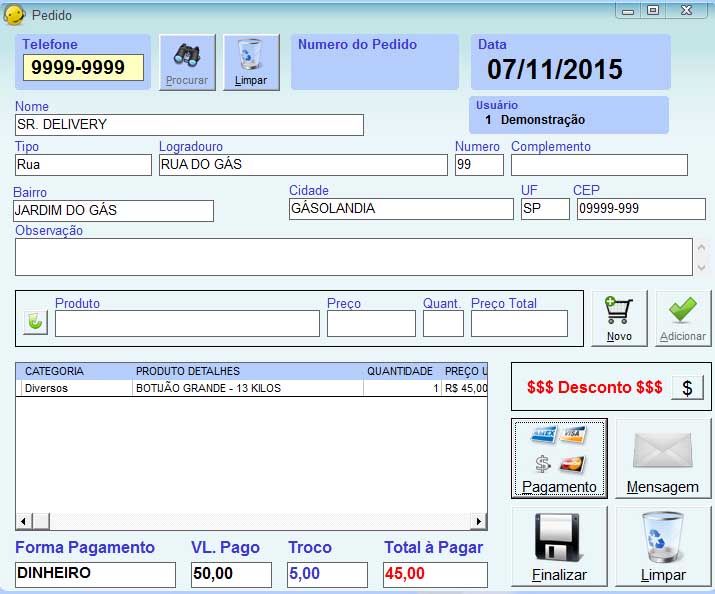Open Pagamento credit cards button
The width and height of the screenshot is (715, 594).
[x=560, y=458]
